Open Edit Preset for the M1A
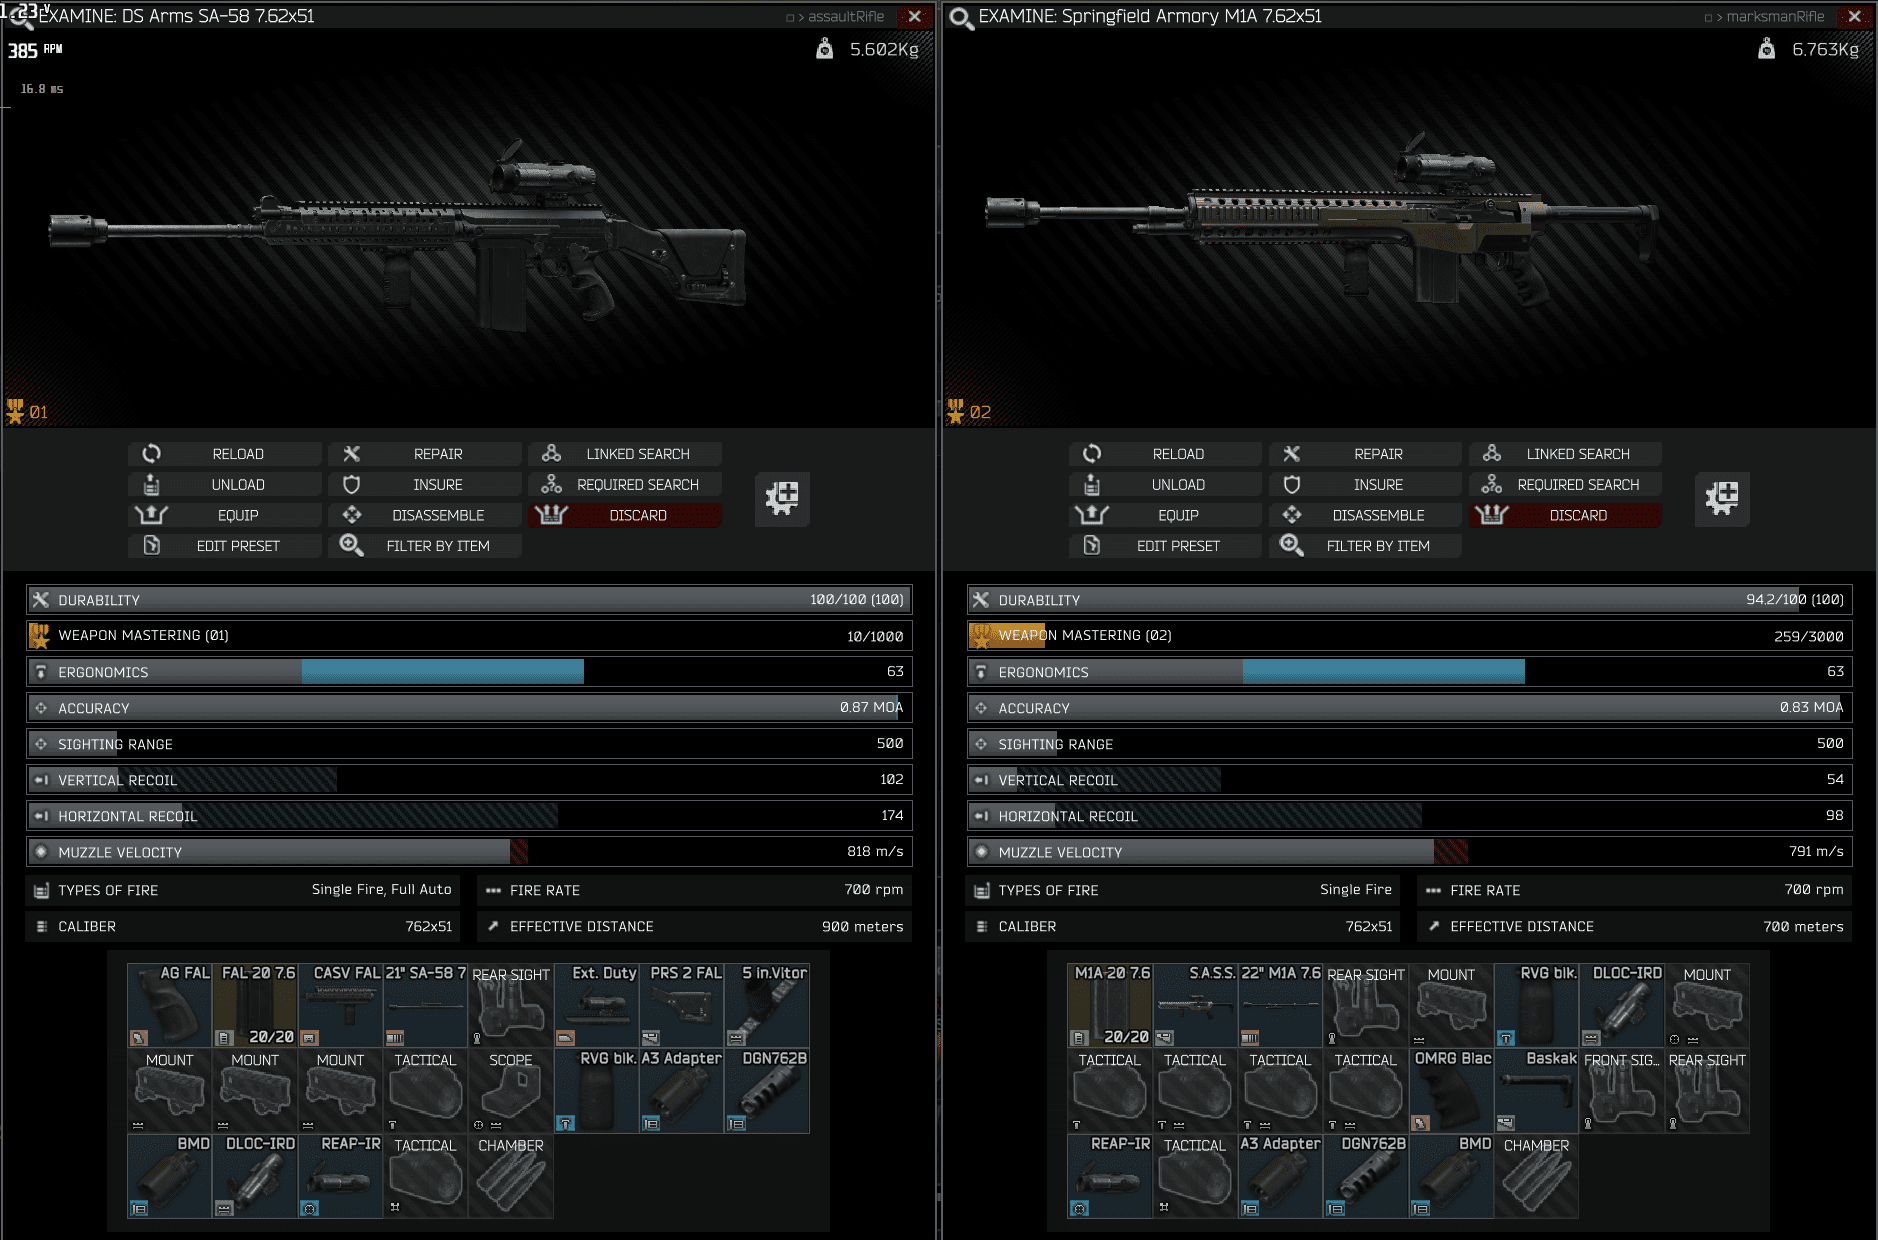Screen dimensions: 1878x1240 tap(1165, 546)
